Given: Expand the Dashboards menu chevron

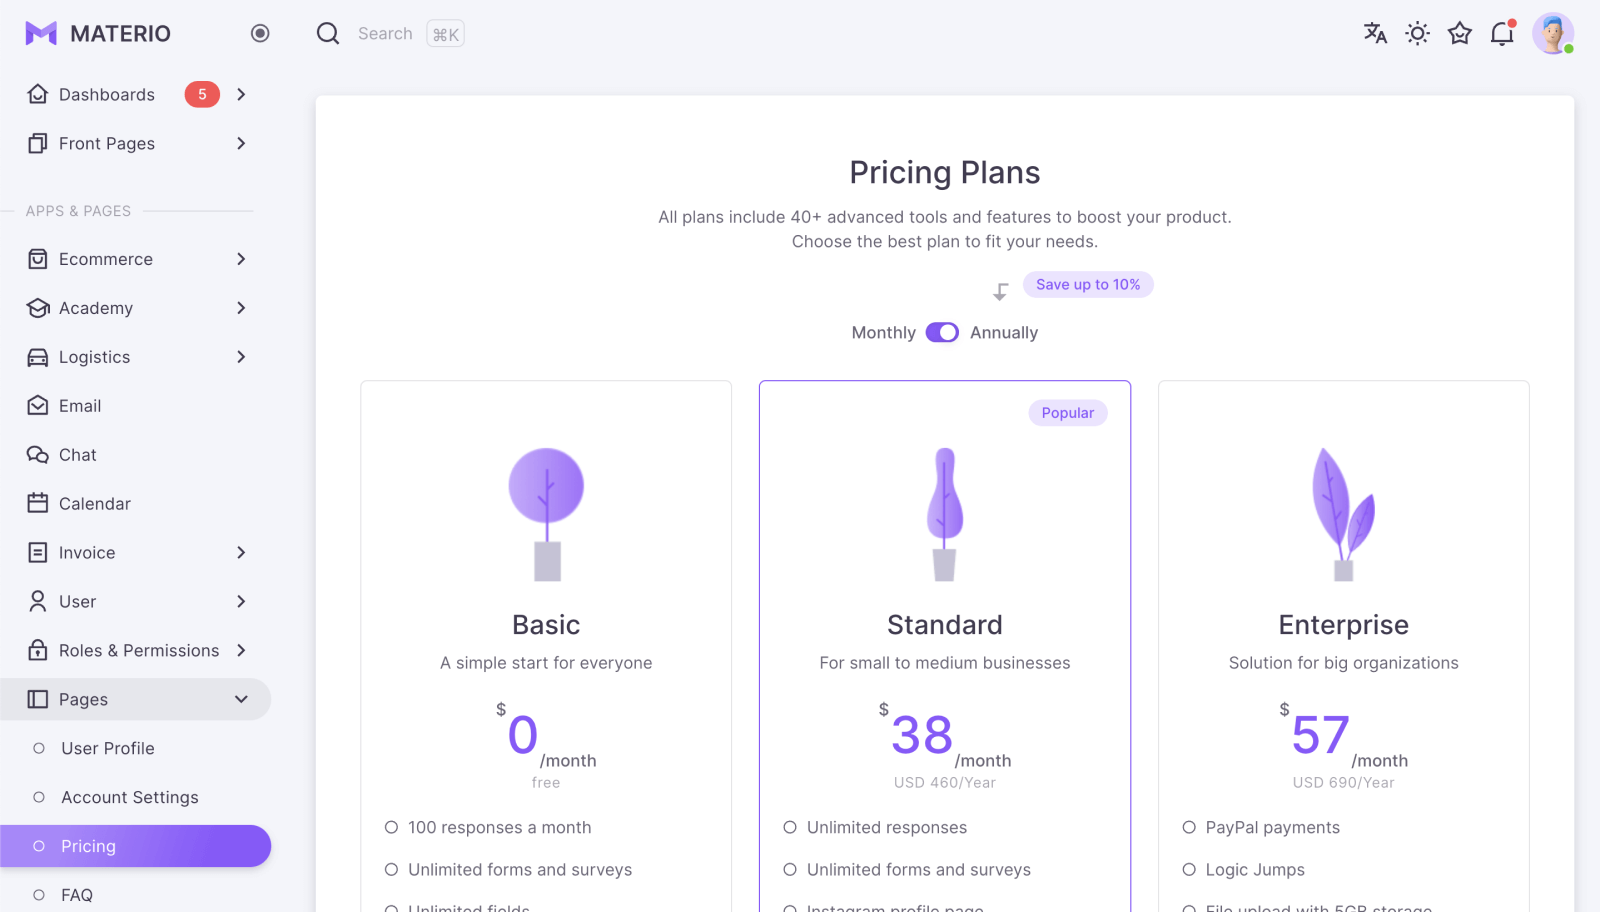Looking at the screenshot, I should point(241,94).
